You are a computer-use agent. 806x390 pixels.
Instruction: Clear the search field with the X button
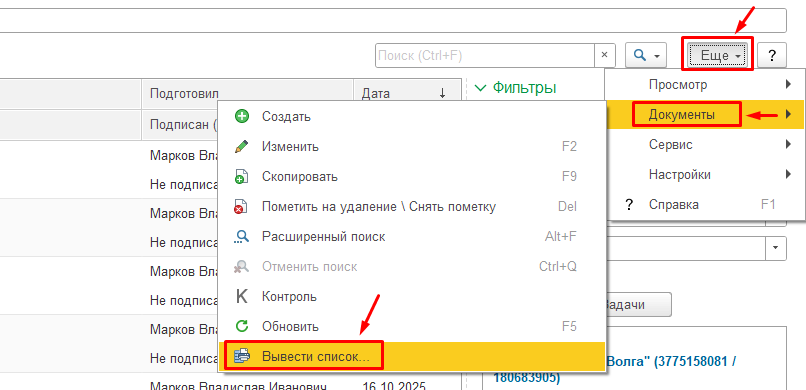tap(604, 55)
